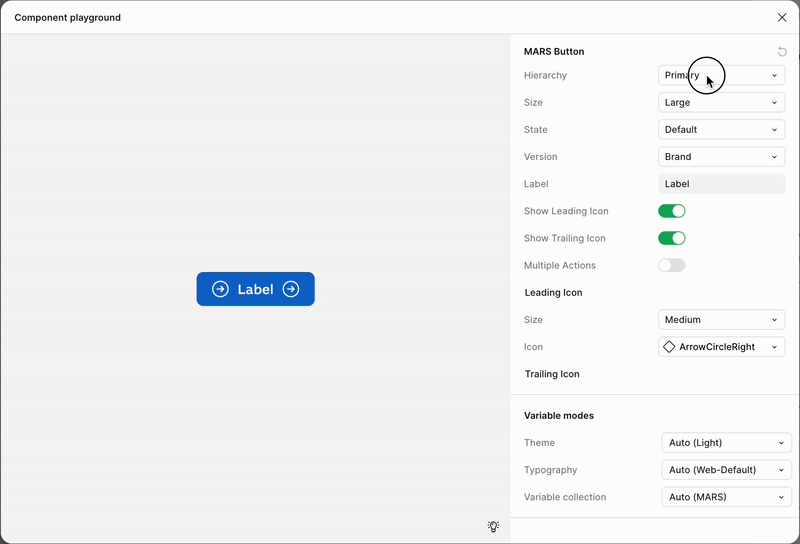Click the leading arrow icon inside the preview button
The image size is (800, 544).
coord(220,289)
